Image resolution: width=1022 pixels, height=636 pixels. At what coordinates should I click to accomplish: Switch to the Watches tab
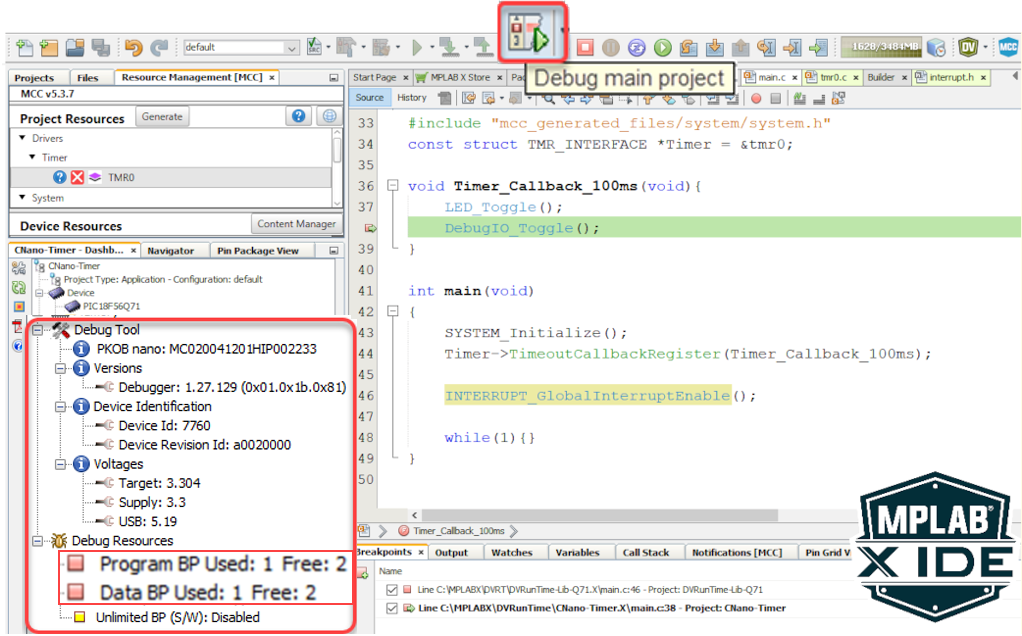511,552
